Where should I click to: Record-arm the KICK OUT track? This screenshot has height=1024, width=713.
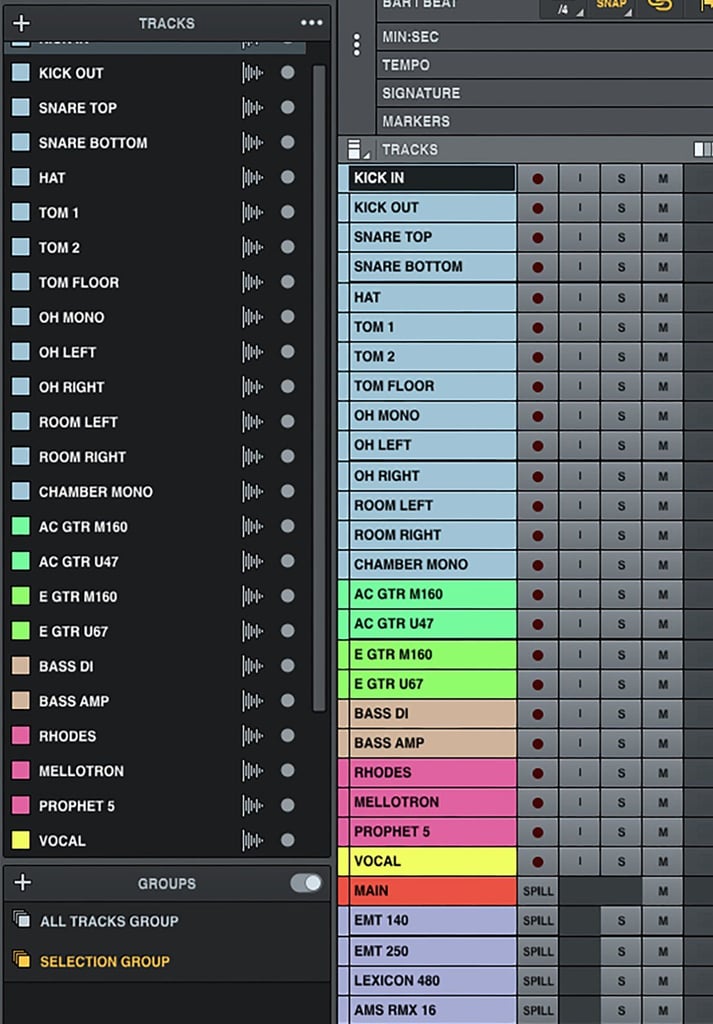pos(537,208)
